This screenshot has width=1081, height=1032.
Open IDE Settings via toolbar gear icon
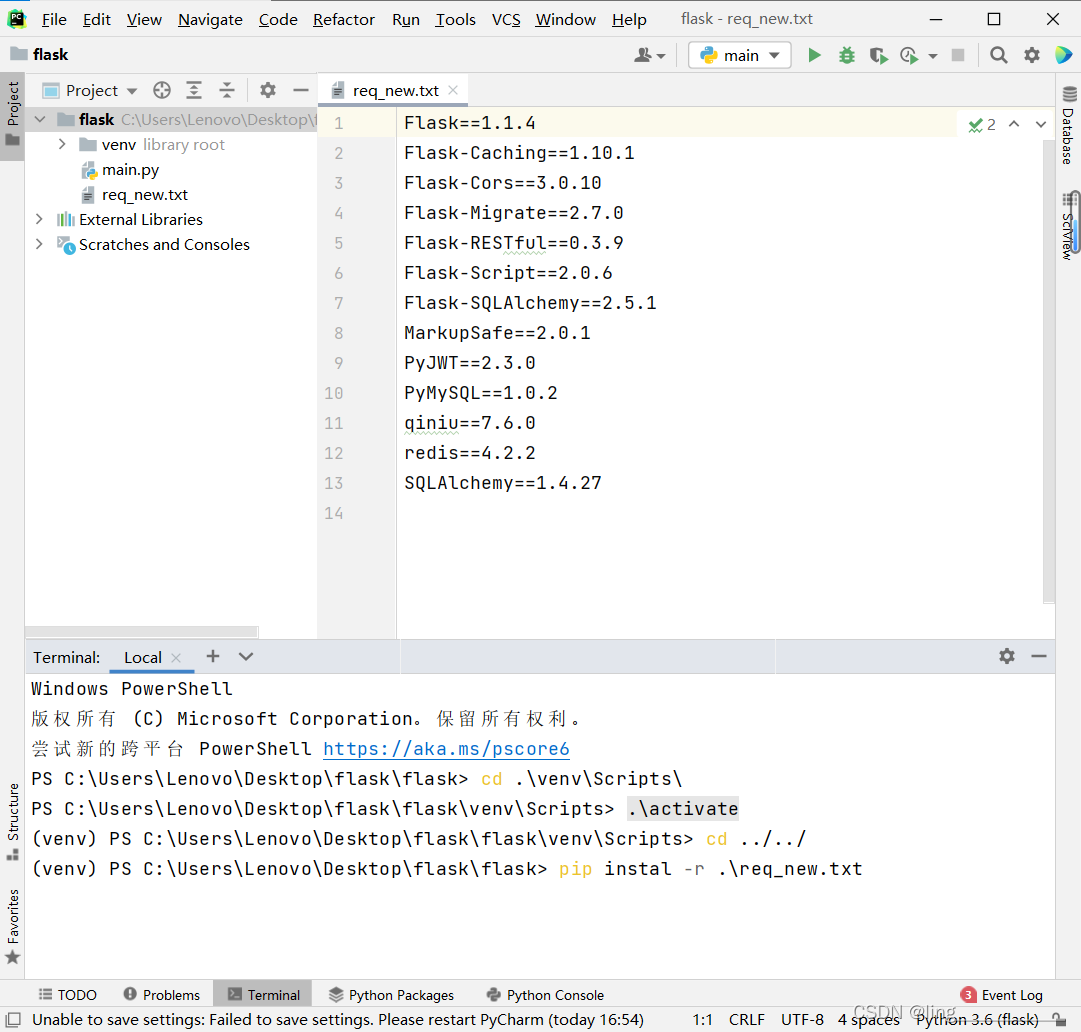(1031, 55)
